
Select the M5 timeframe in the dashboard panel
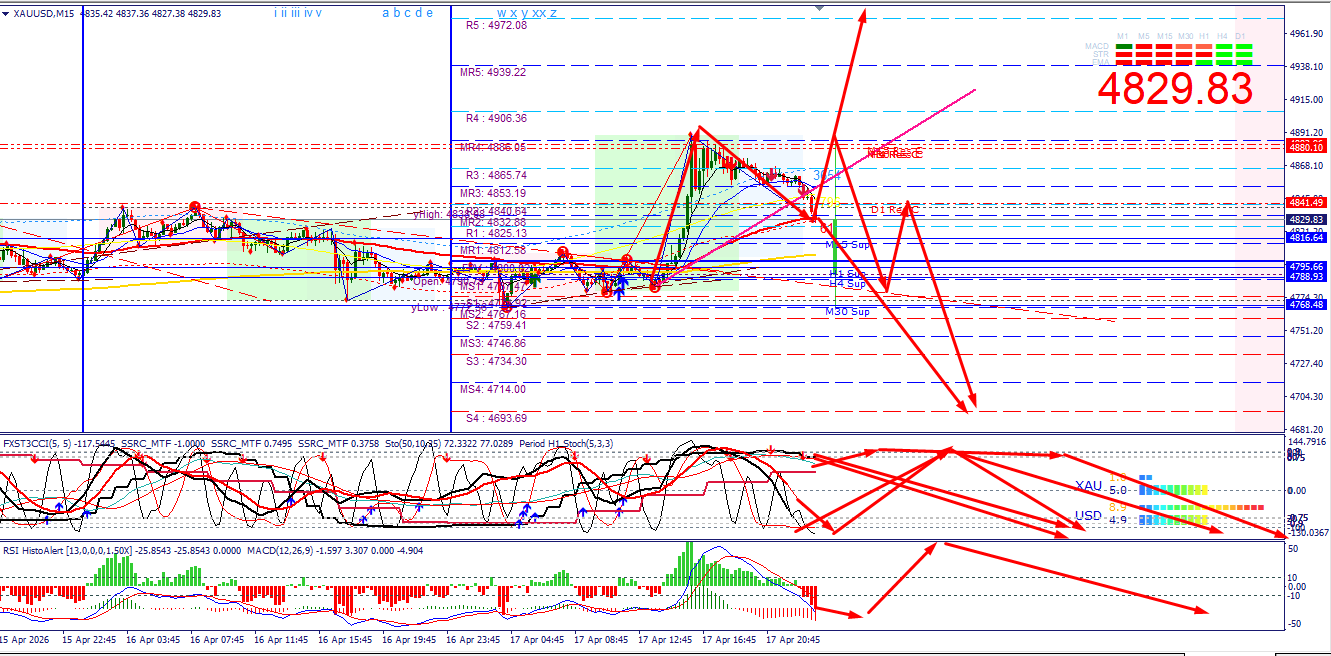[1143, 35]
